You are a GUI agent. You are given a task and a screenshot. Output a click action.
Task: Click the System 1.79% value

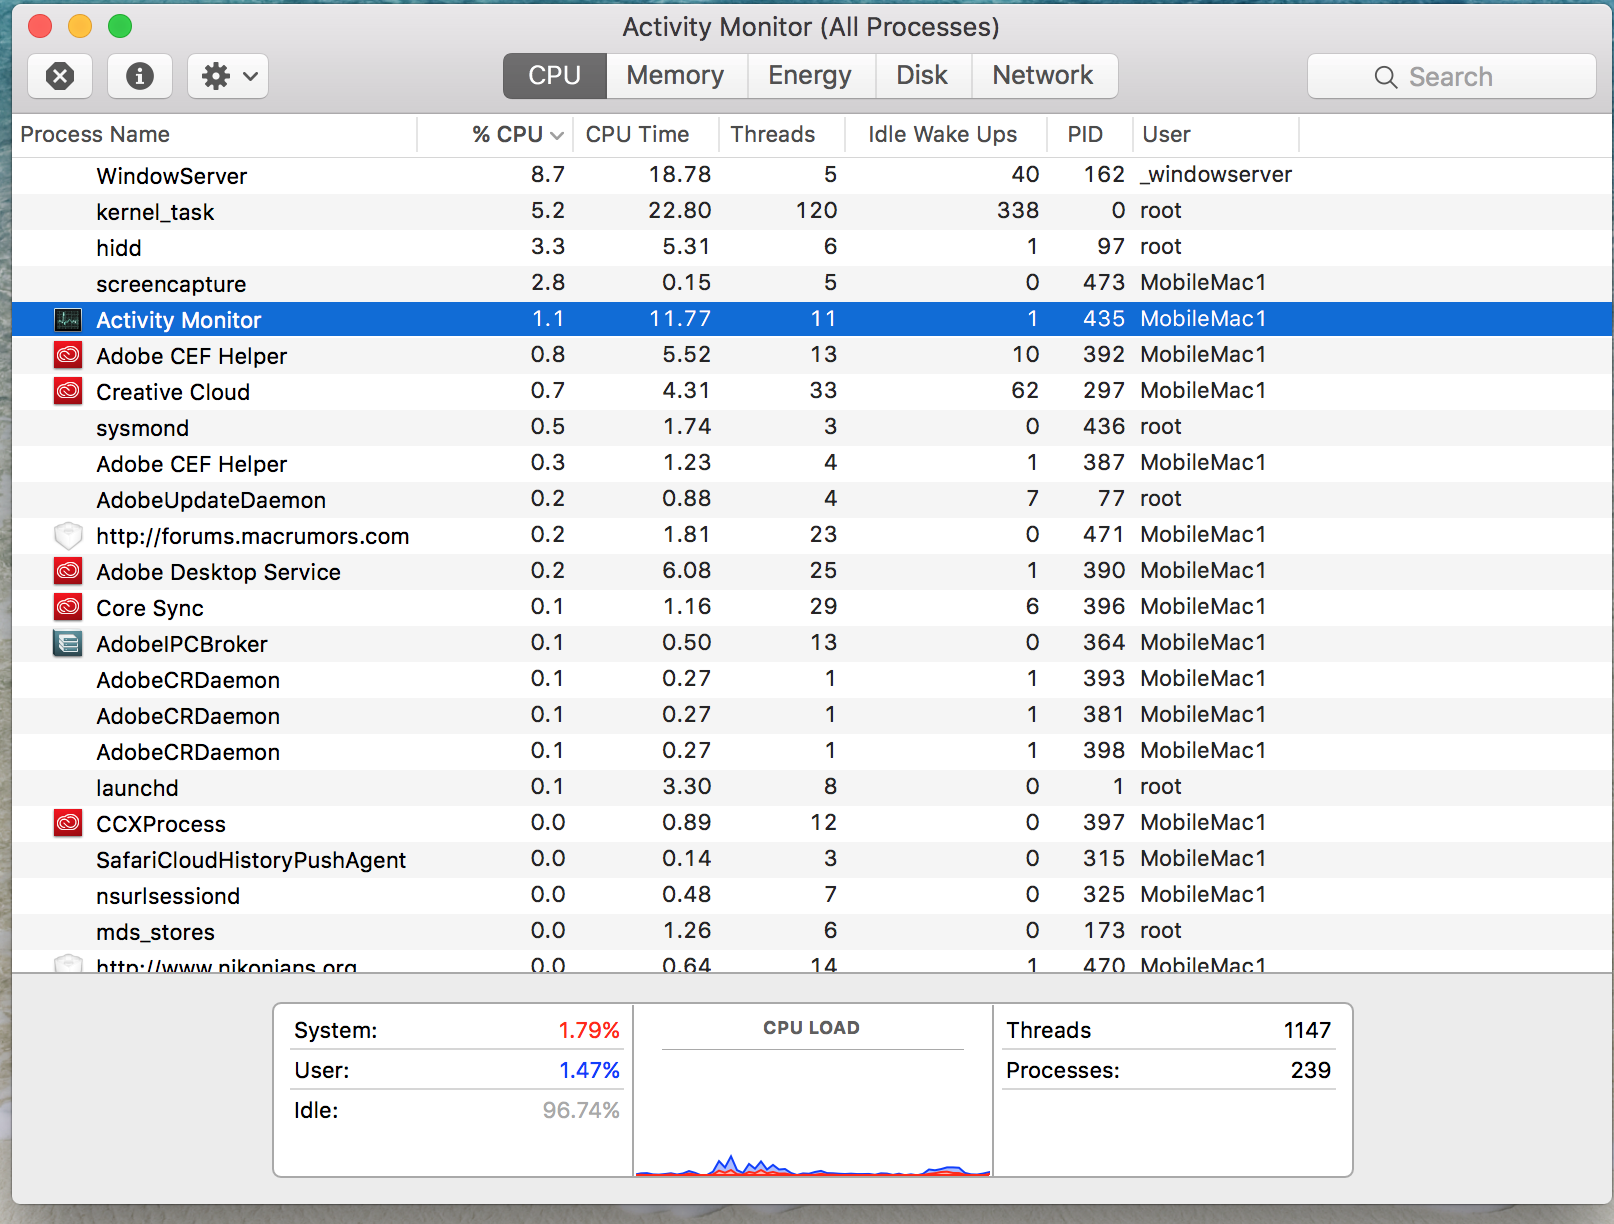(588, 1030)
